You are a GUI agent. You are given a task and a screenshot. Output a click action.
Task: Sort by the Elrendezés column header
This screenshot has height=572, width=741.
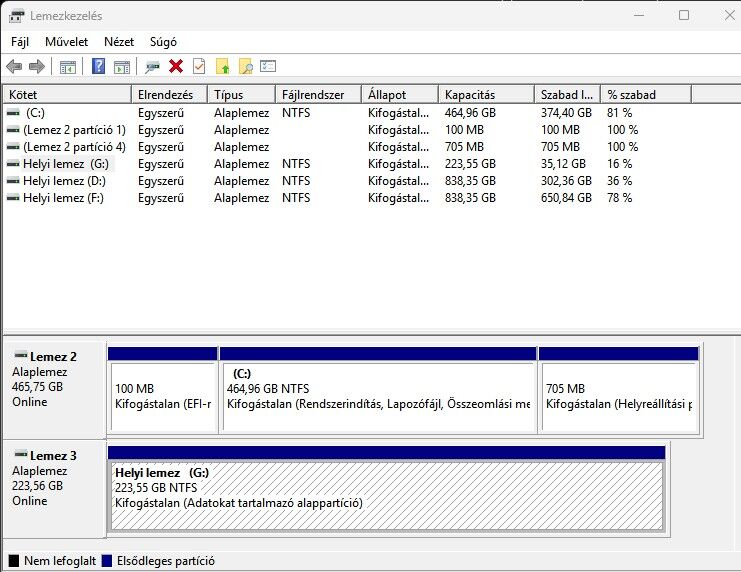(x=169, y=95)
